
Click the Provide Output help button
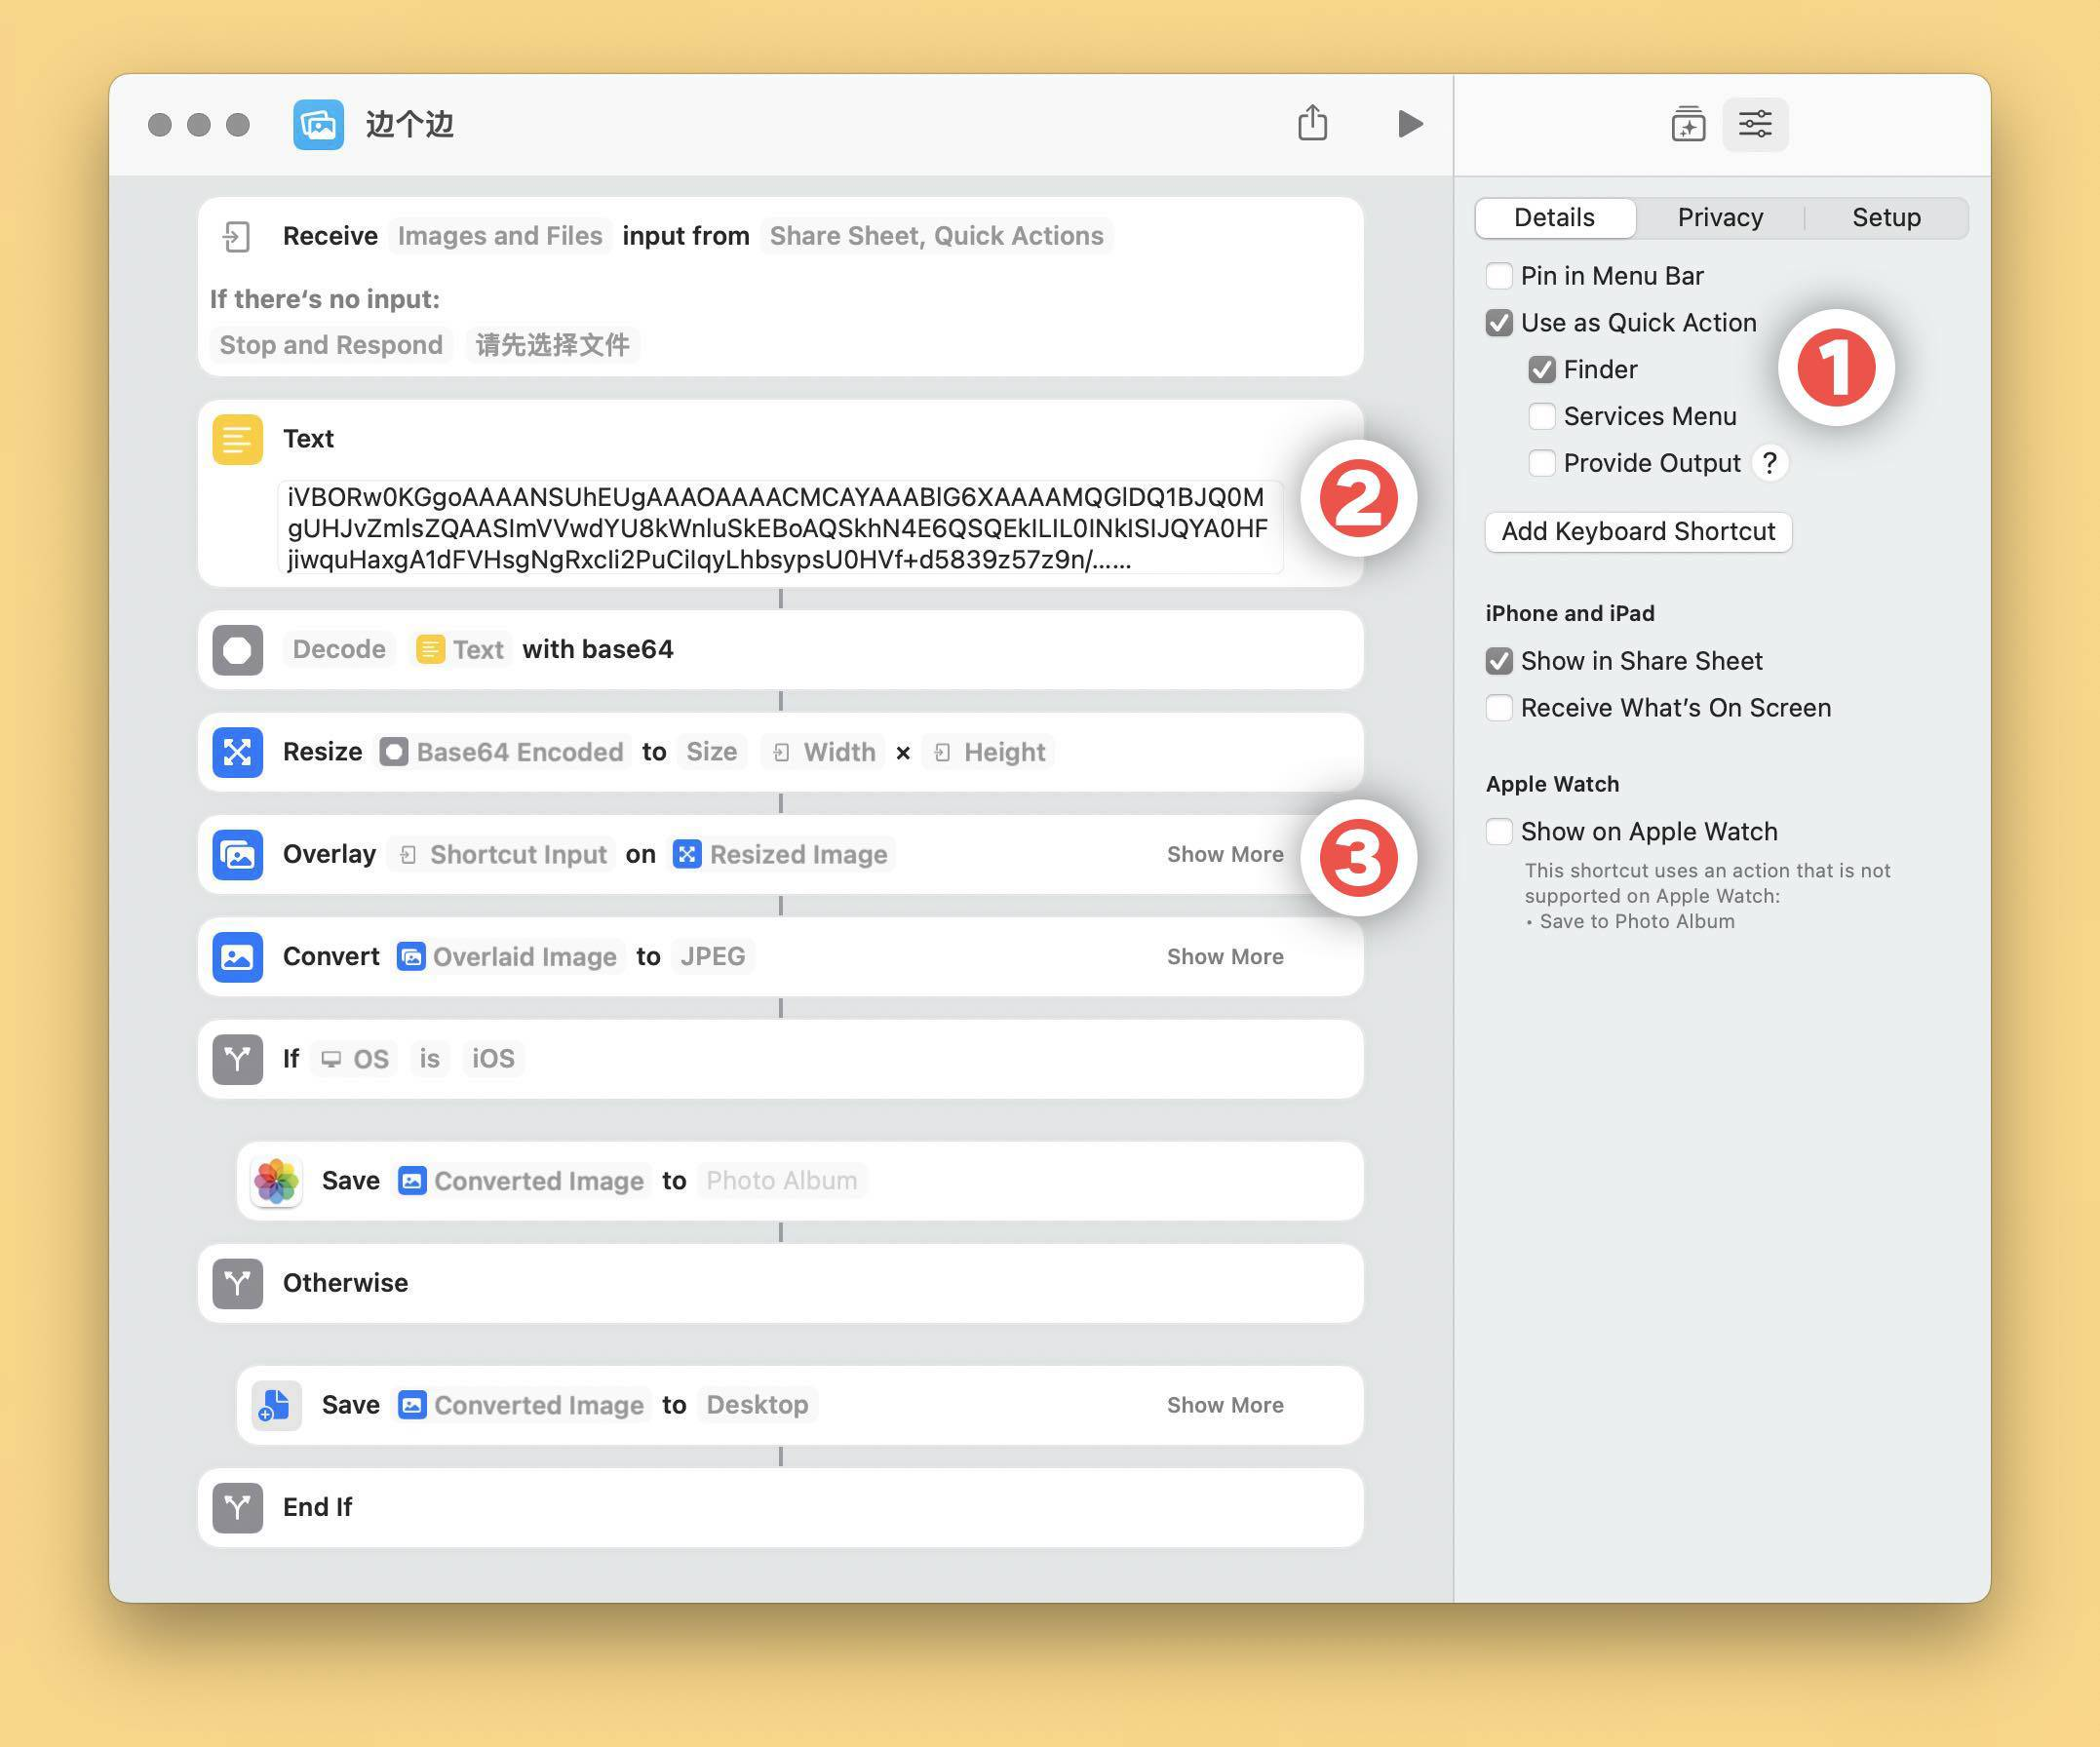pyautogui.click(x=1769, y=463)
